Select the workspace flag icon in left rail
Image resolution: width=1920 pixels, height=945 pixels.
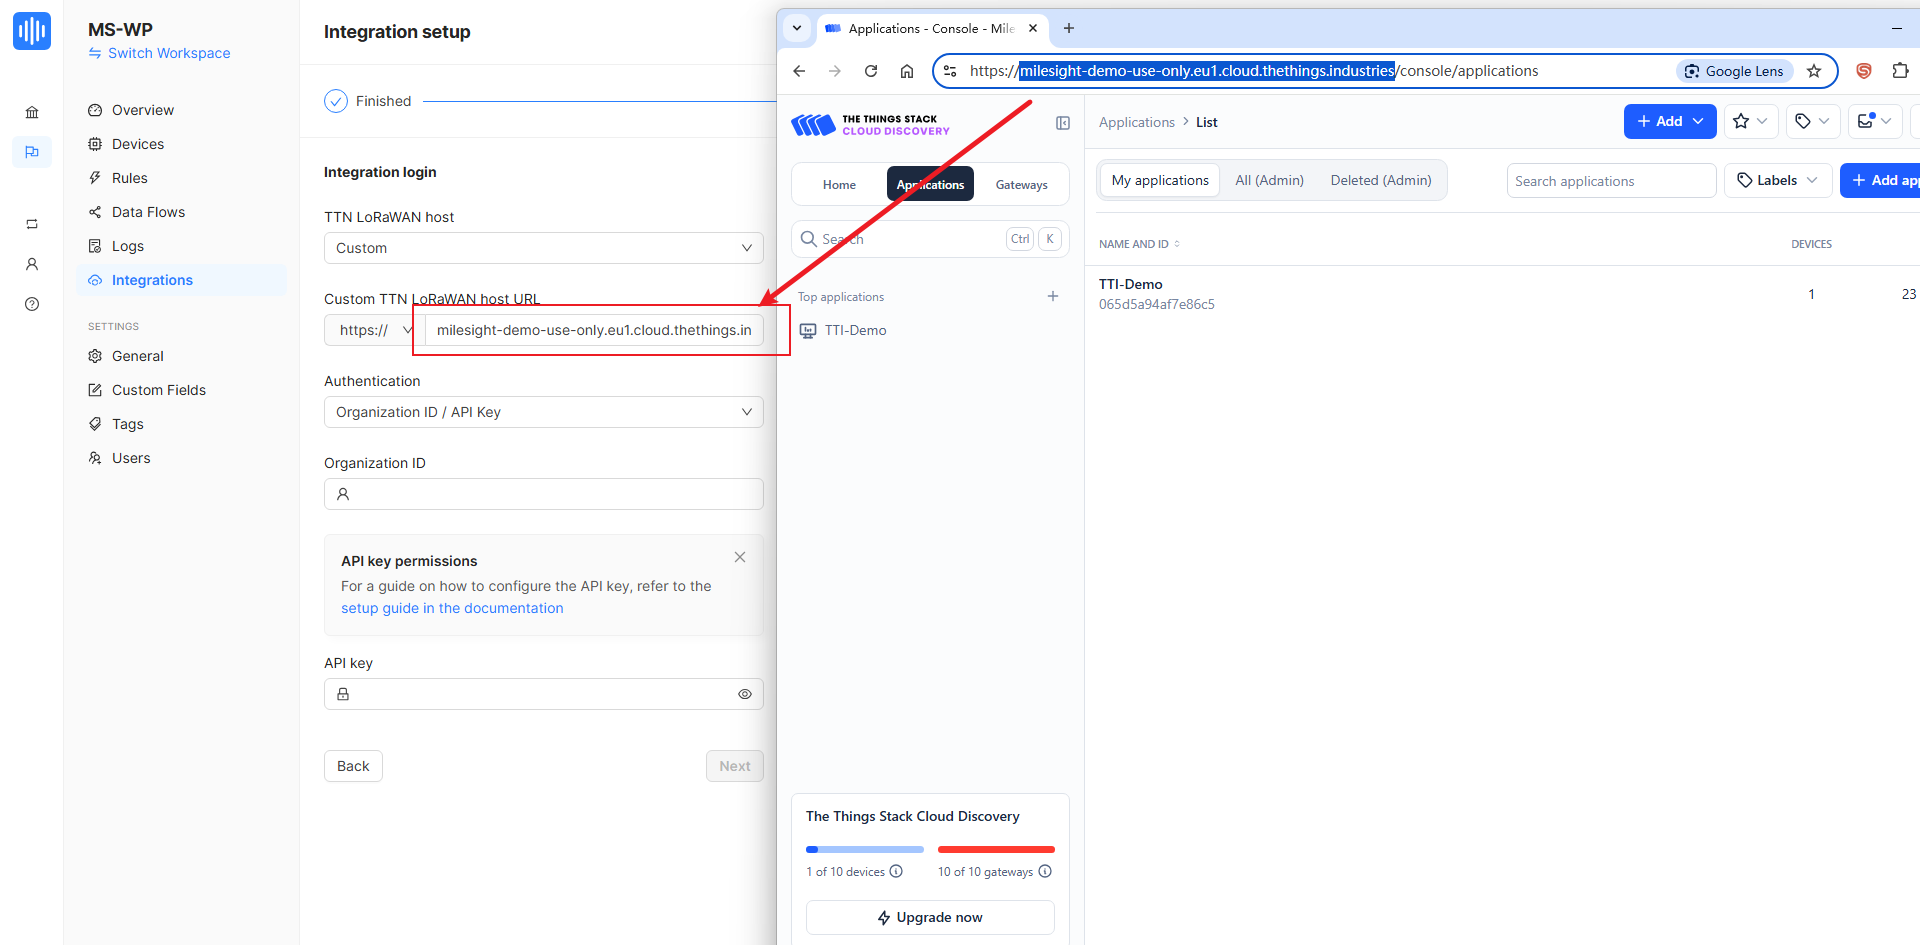[32, 152]
